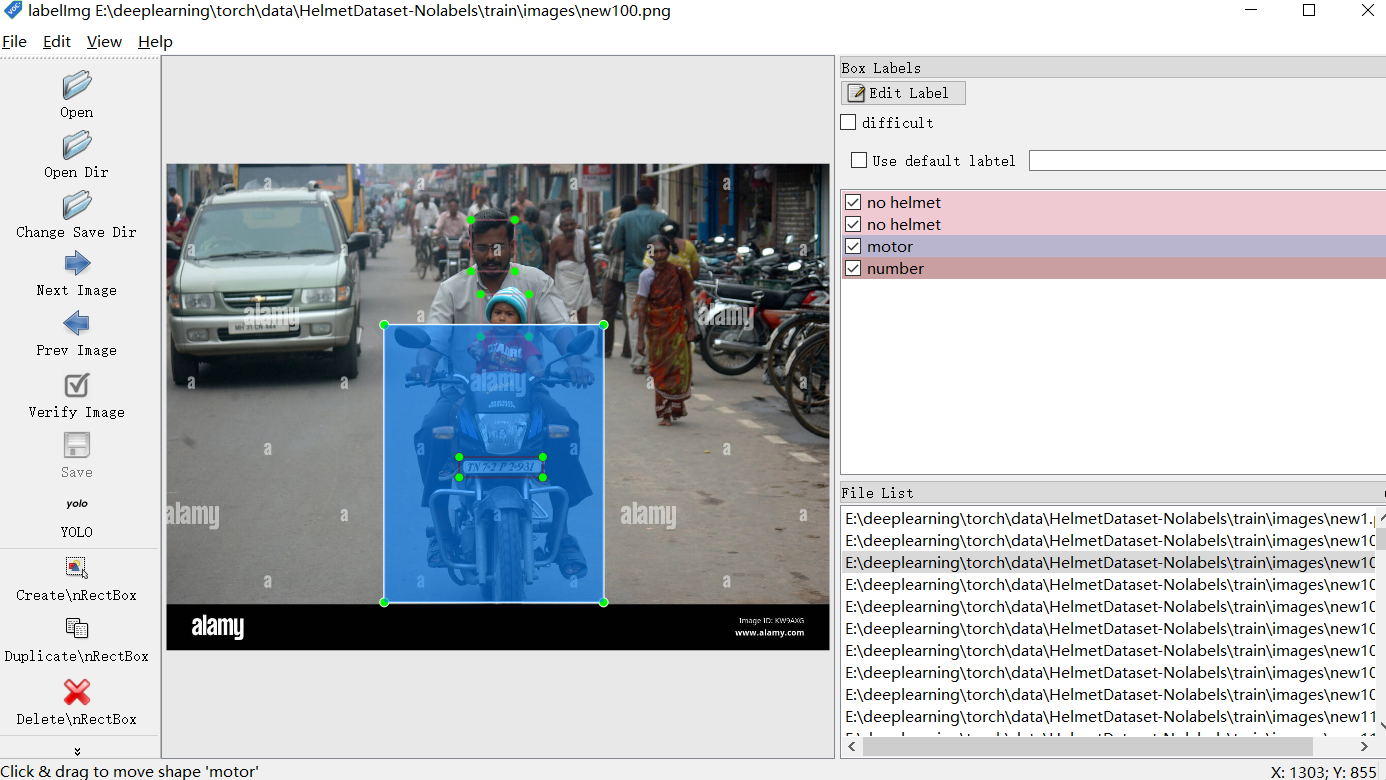This screenshot has height=780, width=1386.
Task: Open the View menu
Action: pyautogui.click(x=104, y=42)
